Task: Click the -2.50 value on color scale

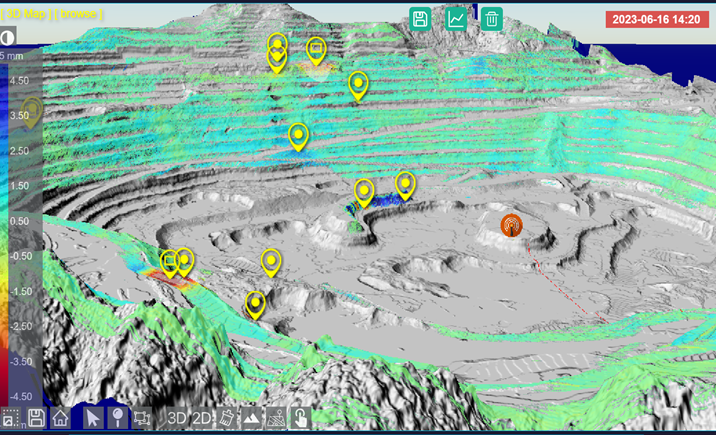Action: [21, 327]
